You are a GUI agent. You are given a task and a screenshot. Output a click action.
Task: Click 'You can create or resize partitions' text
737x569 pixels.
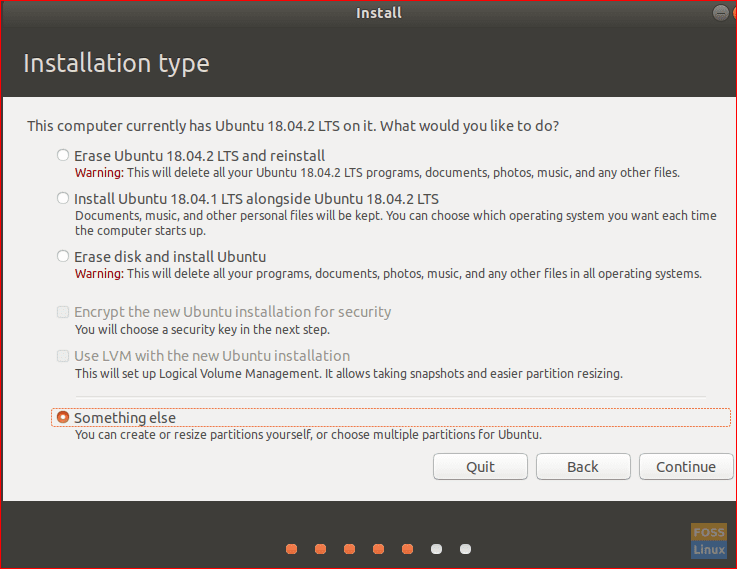coord(308,435)
